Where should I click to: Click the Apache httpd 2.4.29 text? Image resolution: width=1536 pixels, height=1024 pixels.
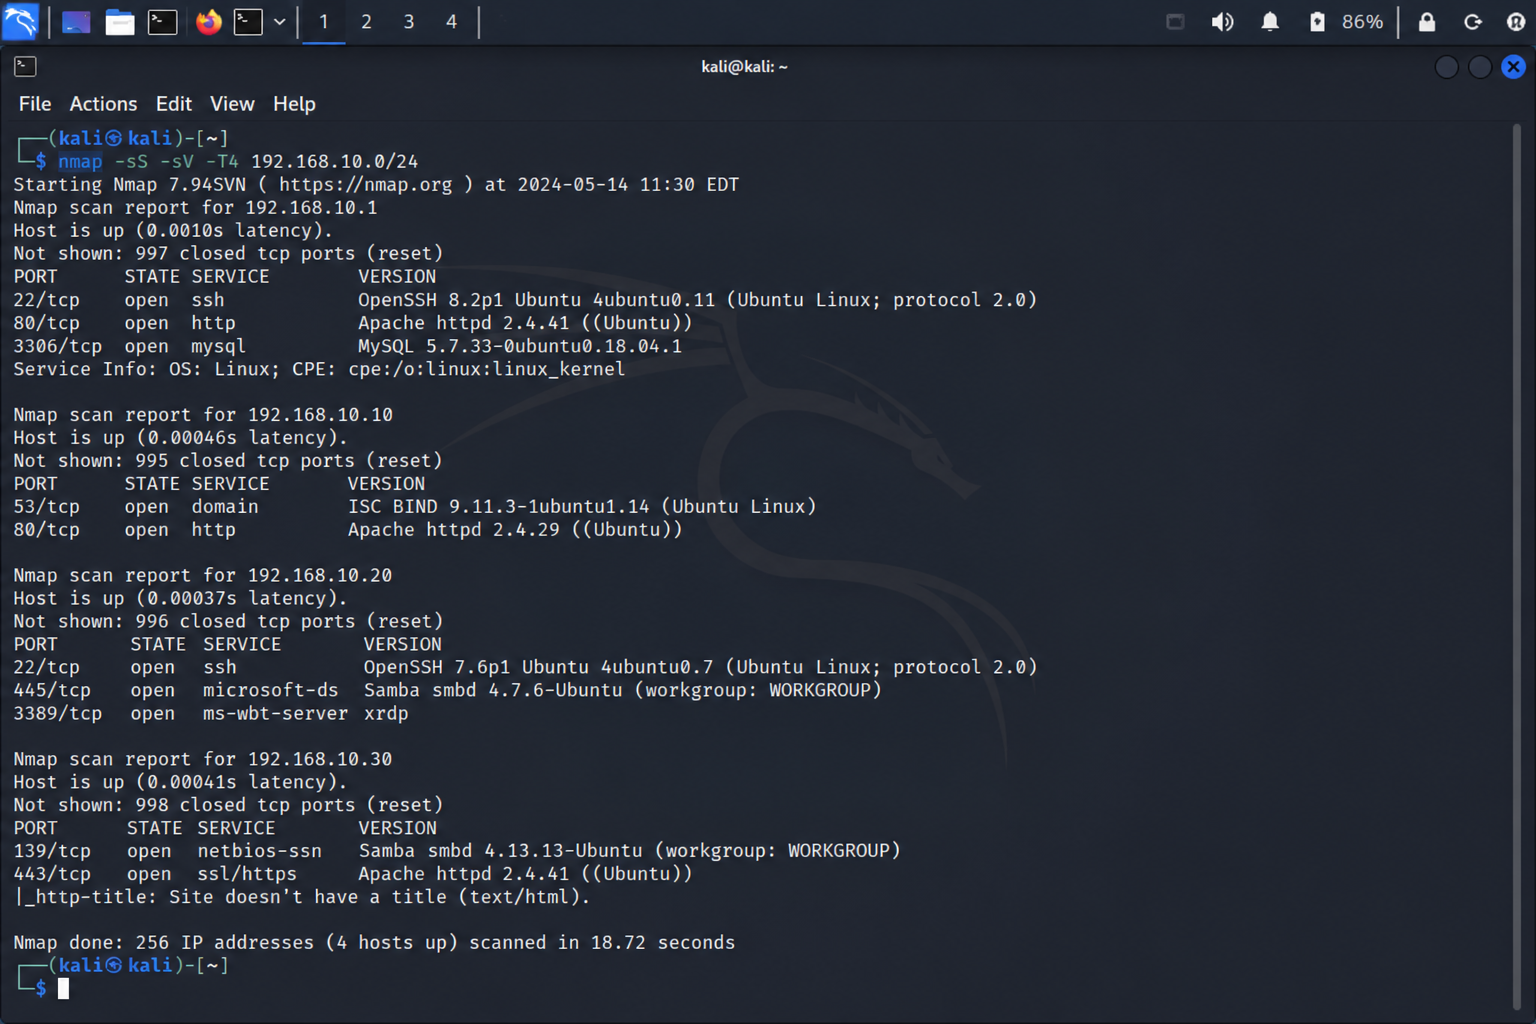(515, 529)
